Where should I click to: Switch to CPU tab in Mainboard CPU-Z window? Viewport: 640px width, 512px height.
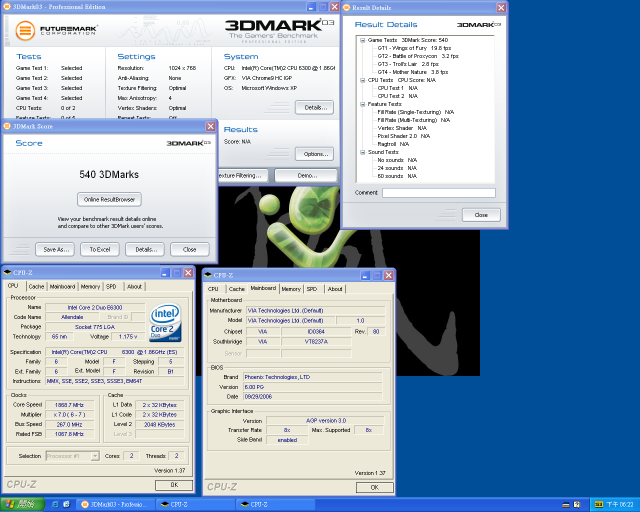pyautogui.click(x=213, y=289)
